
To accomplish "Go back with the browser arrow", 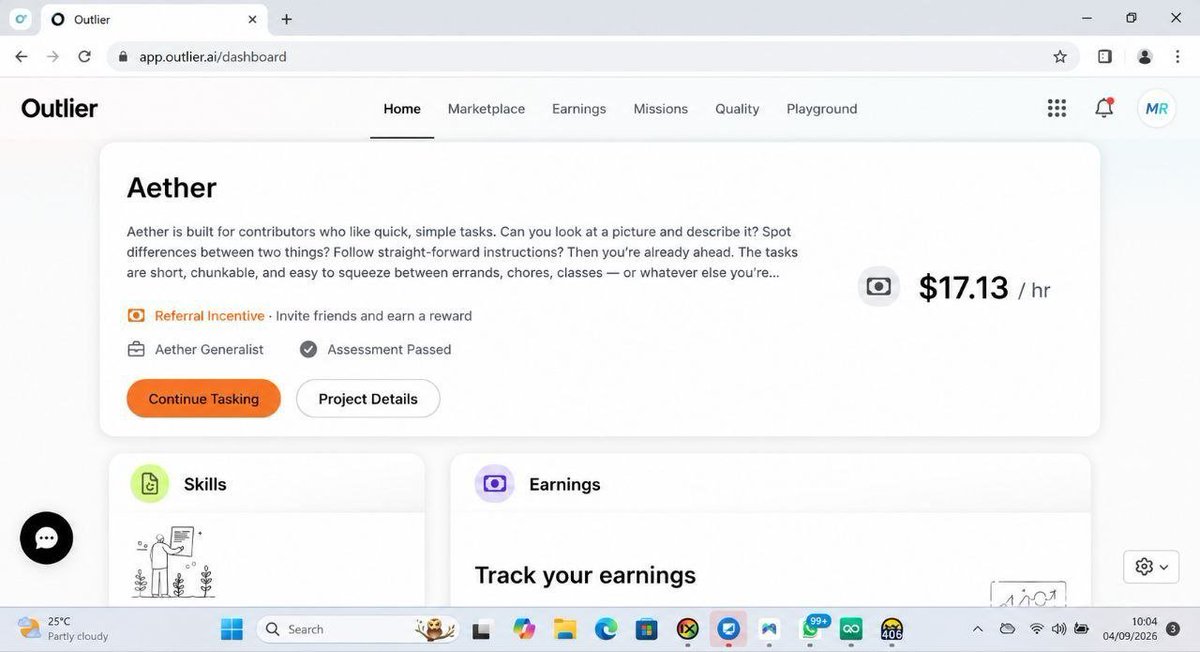I will [21, 57].
